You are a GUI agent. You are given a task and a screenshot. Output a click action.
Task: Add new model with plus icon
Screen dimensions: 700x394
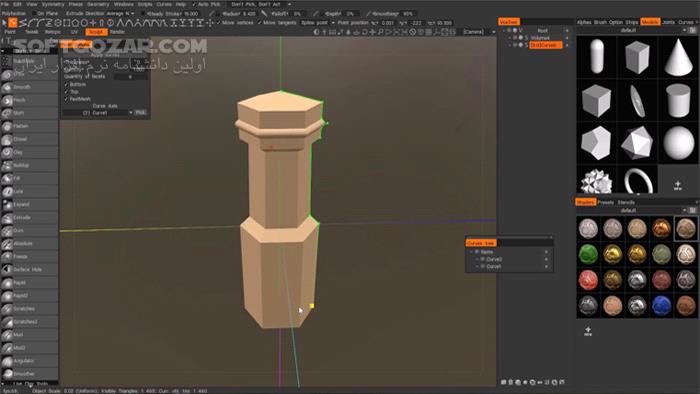pyautogui.click(x=678, y=185)
